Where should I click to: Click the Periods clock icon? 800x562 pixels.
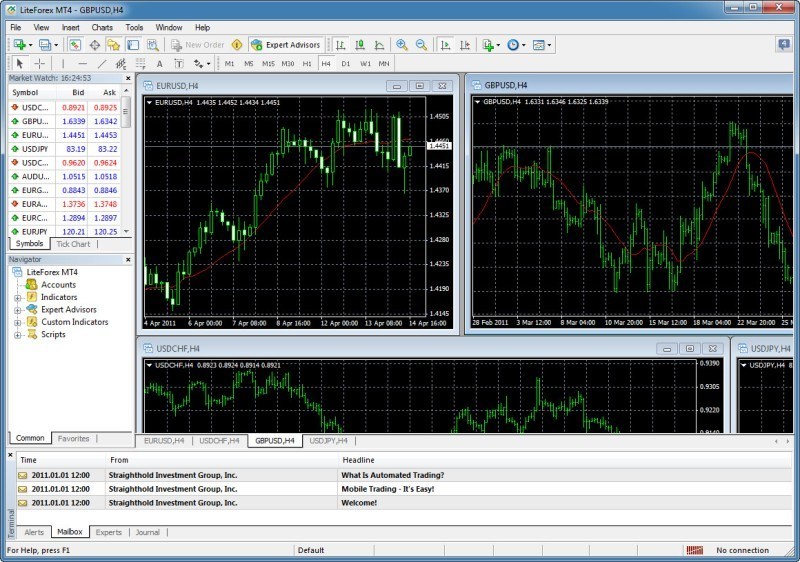click(513, 45)
